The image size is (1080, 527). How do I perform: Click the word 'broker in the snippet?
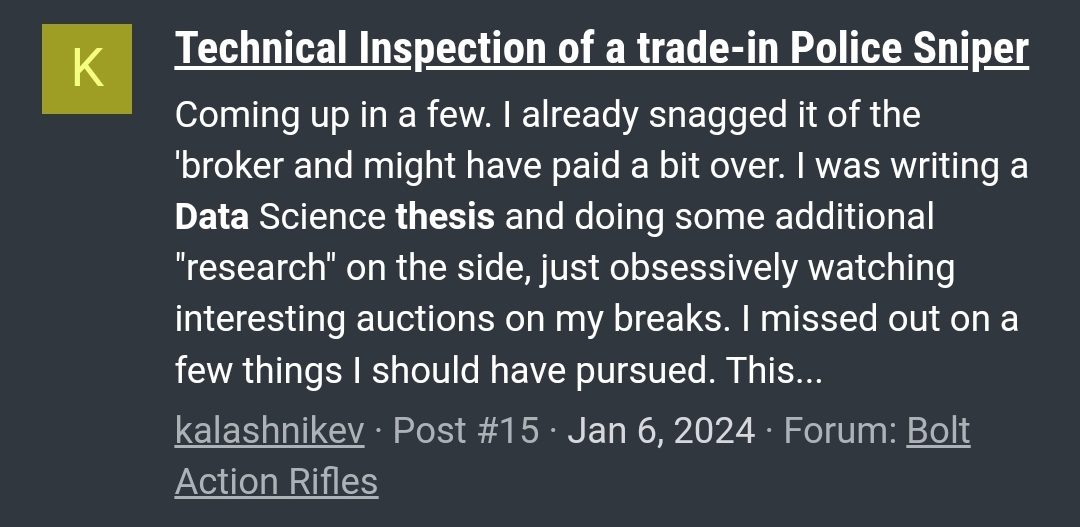point(229,165)
